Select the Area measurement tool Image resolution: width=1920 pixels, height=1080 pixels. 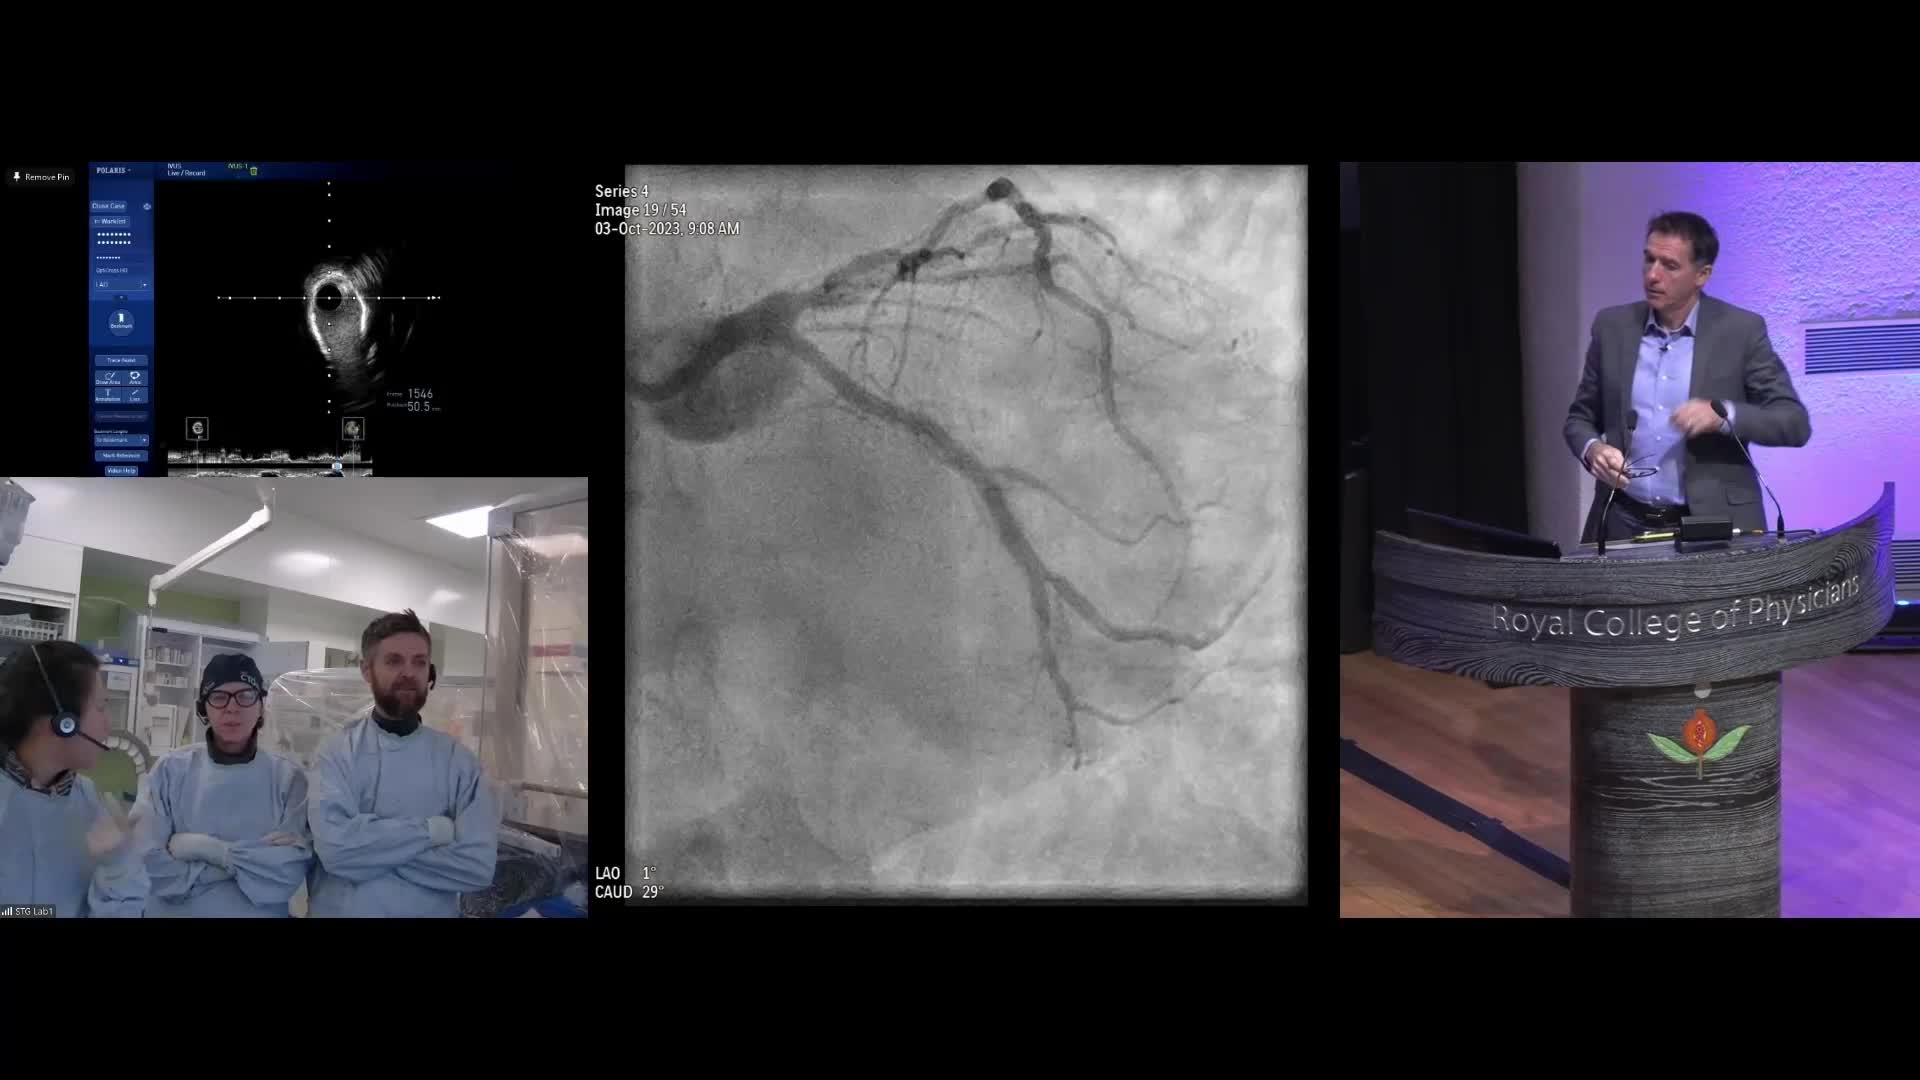click(135, 378)
